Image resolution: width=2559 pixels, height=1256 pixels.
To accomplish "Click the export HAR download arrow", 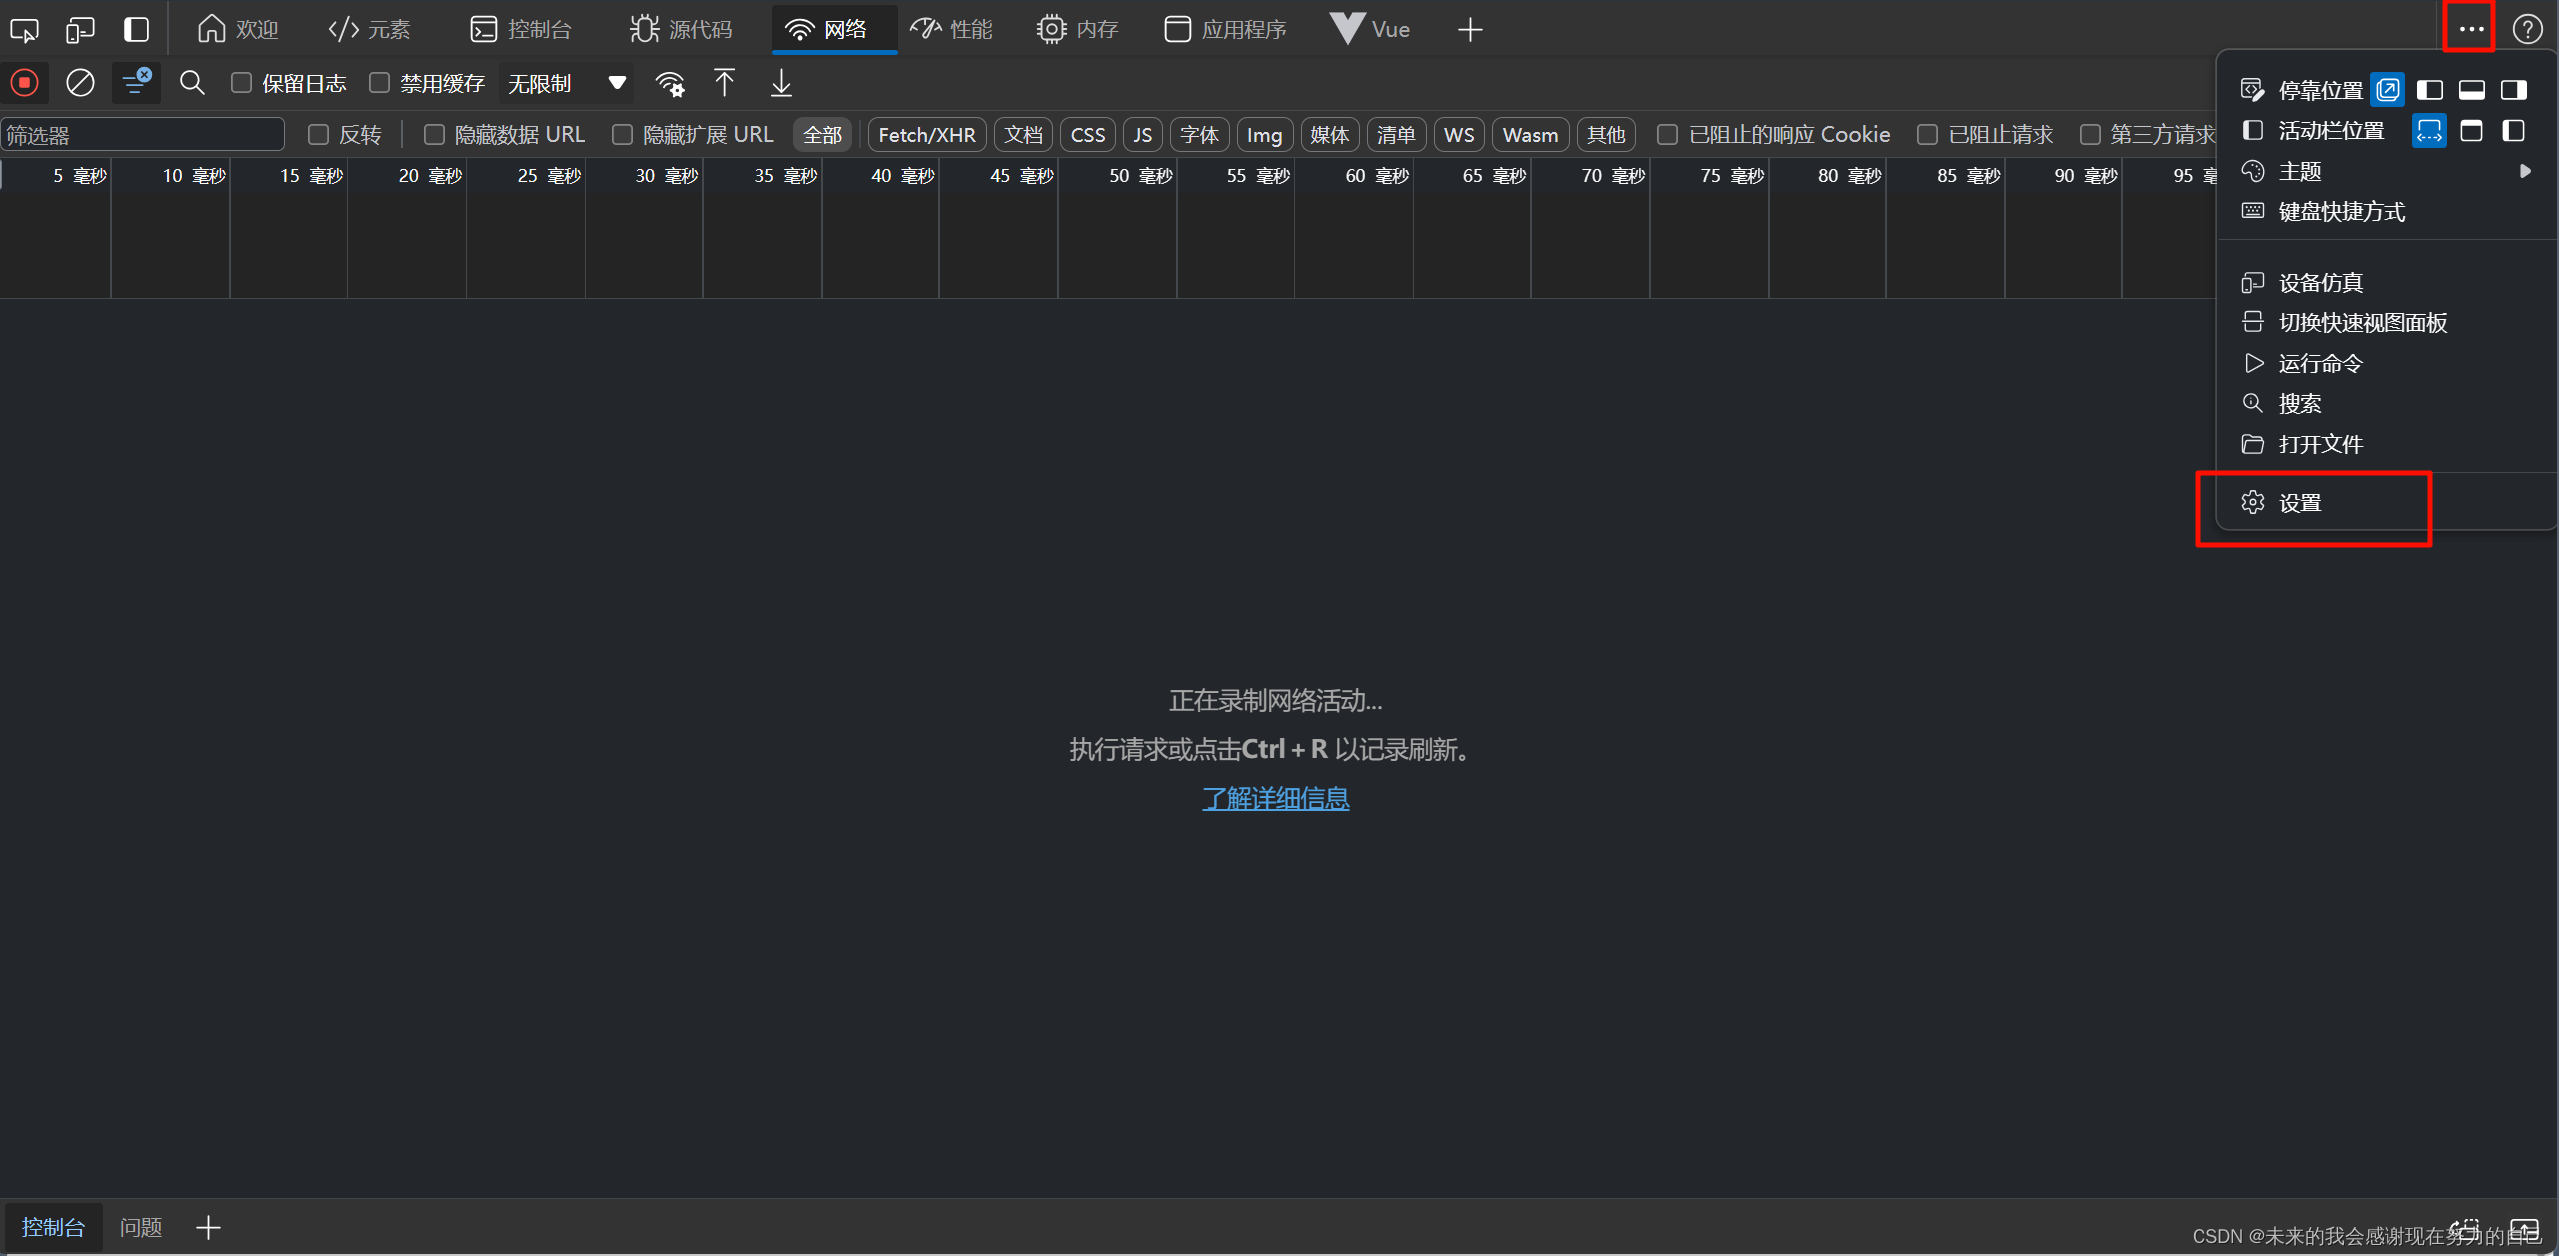I will (781, 83).
